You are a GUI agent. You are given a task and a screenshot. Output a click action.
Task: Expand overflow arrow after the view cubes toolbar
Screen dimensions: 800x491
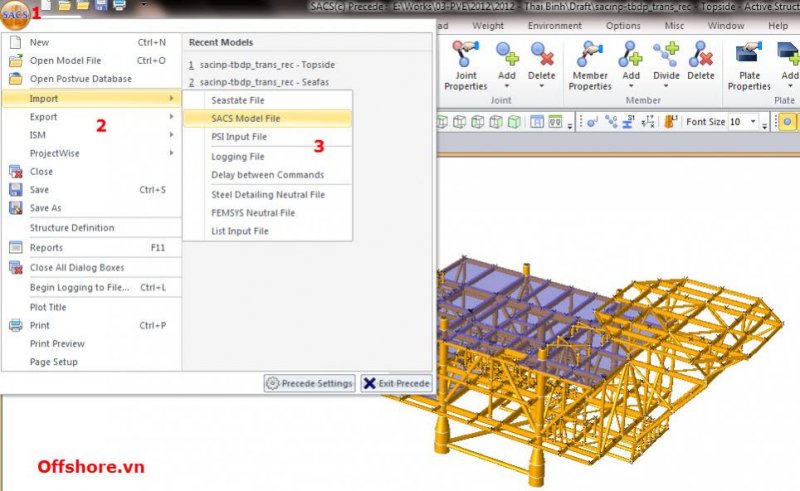[x=569, y=126]
